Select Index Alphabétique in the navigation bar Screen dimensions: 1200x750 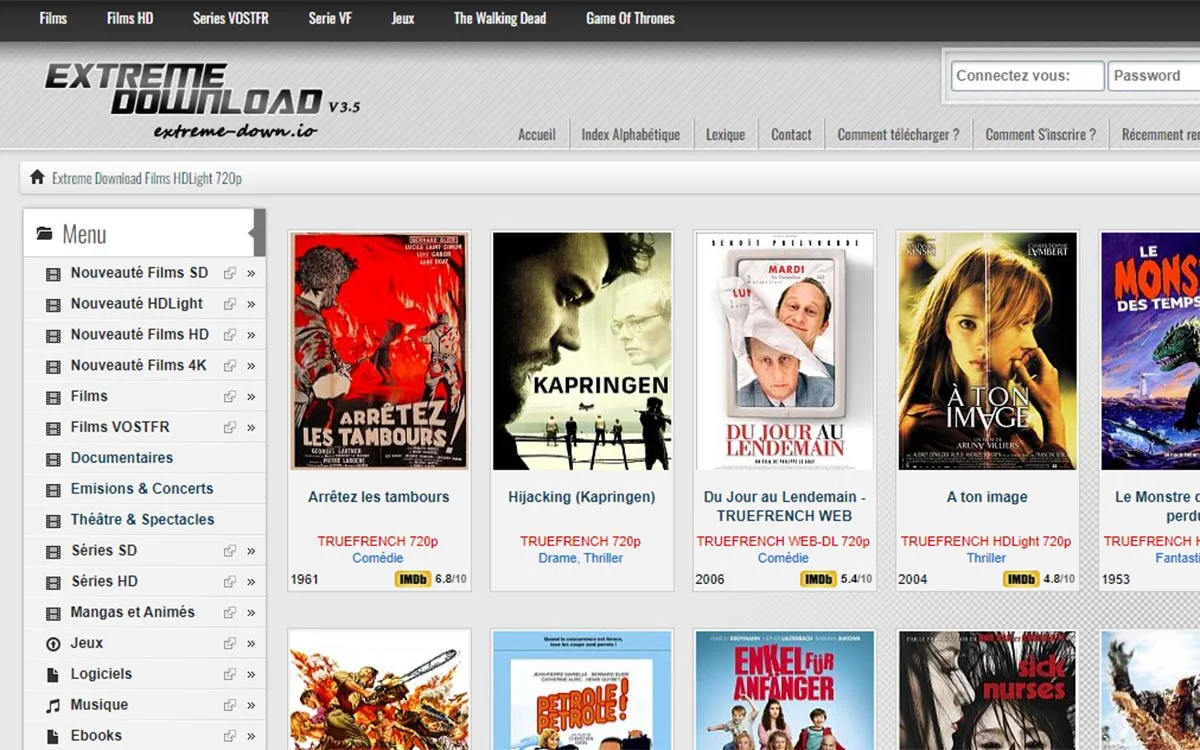click(x=630, y=134)
